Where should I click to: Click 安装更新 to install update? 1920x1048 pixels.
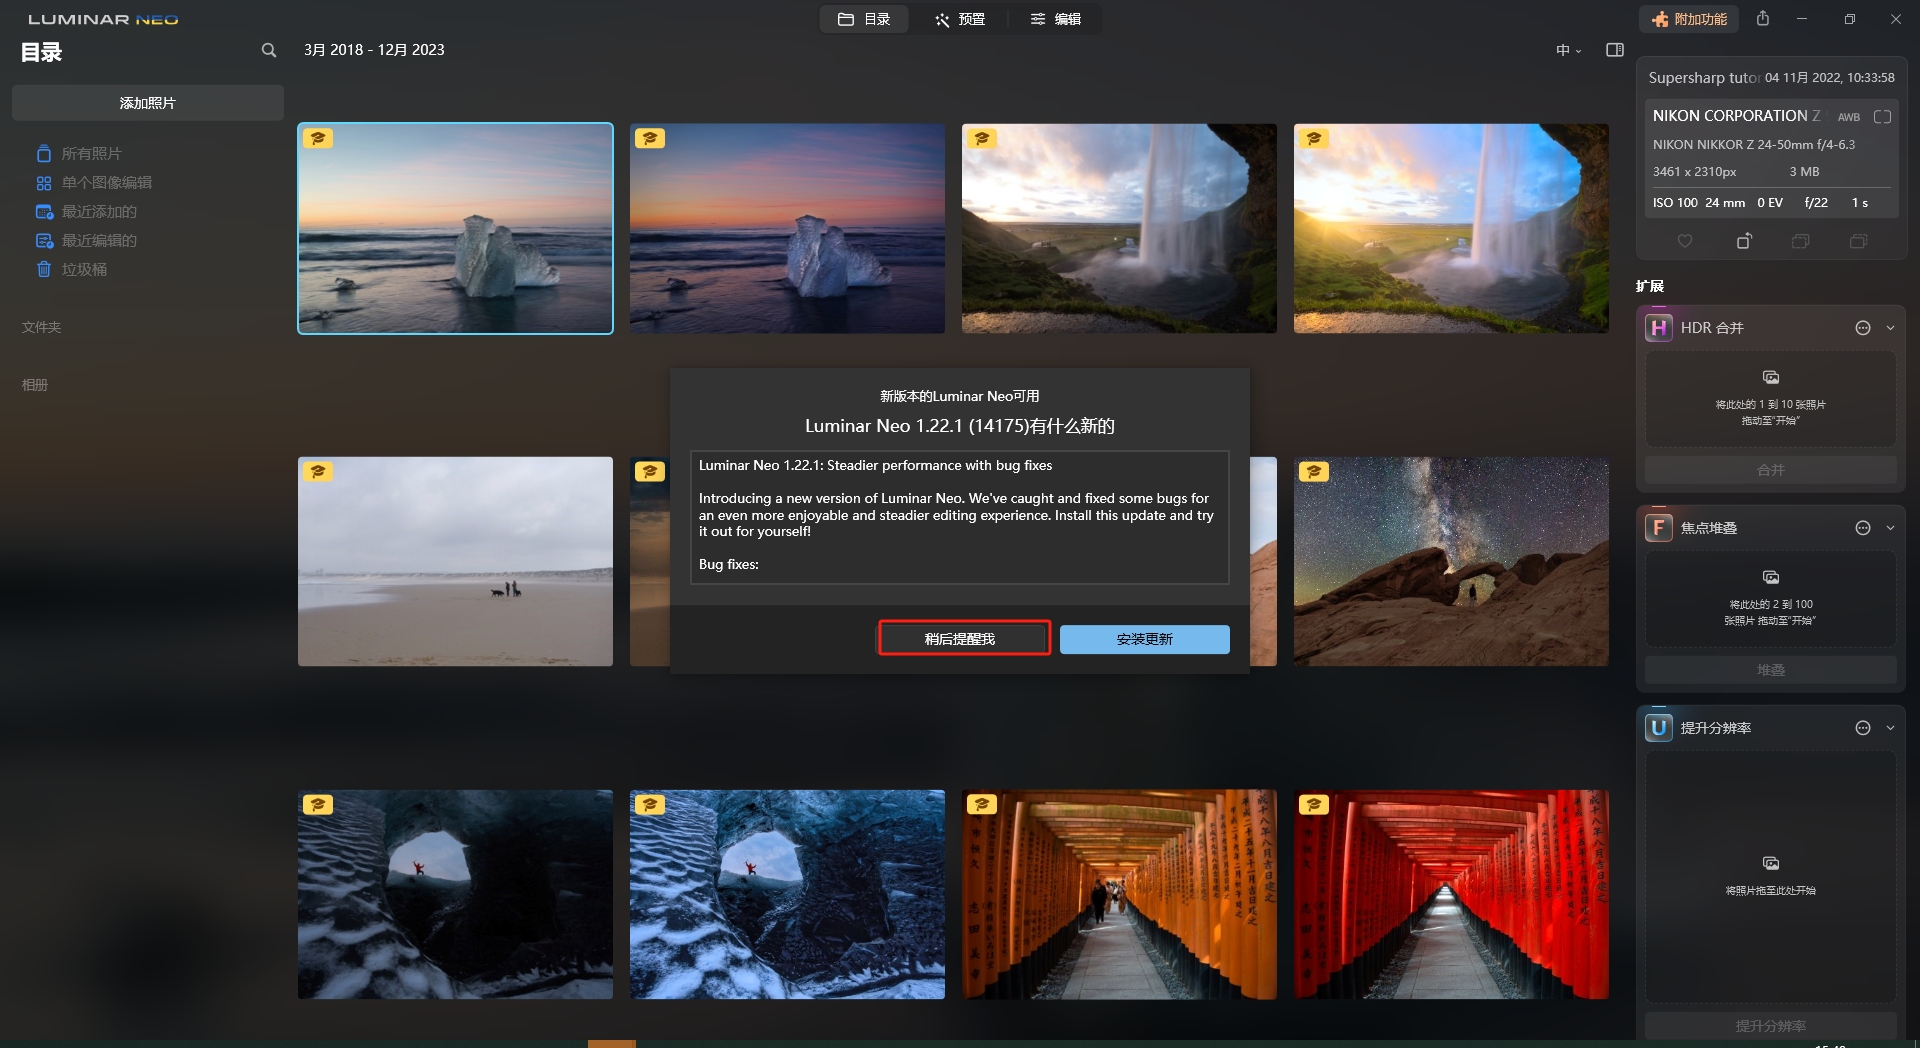pos(1145,639)
